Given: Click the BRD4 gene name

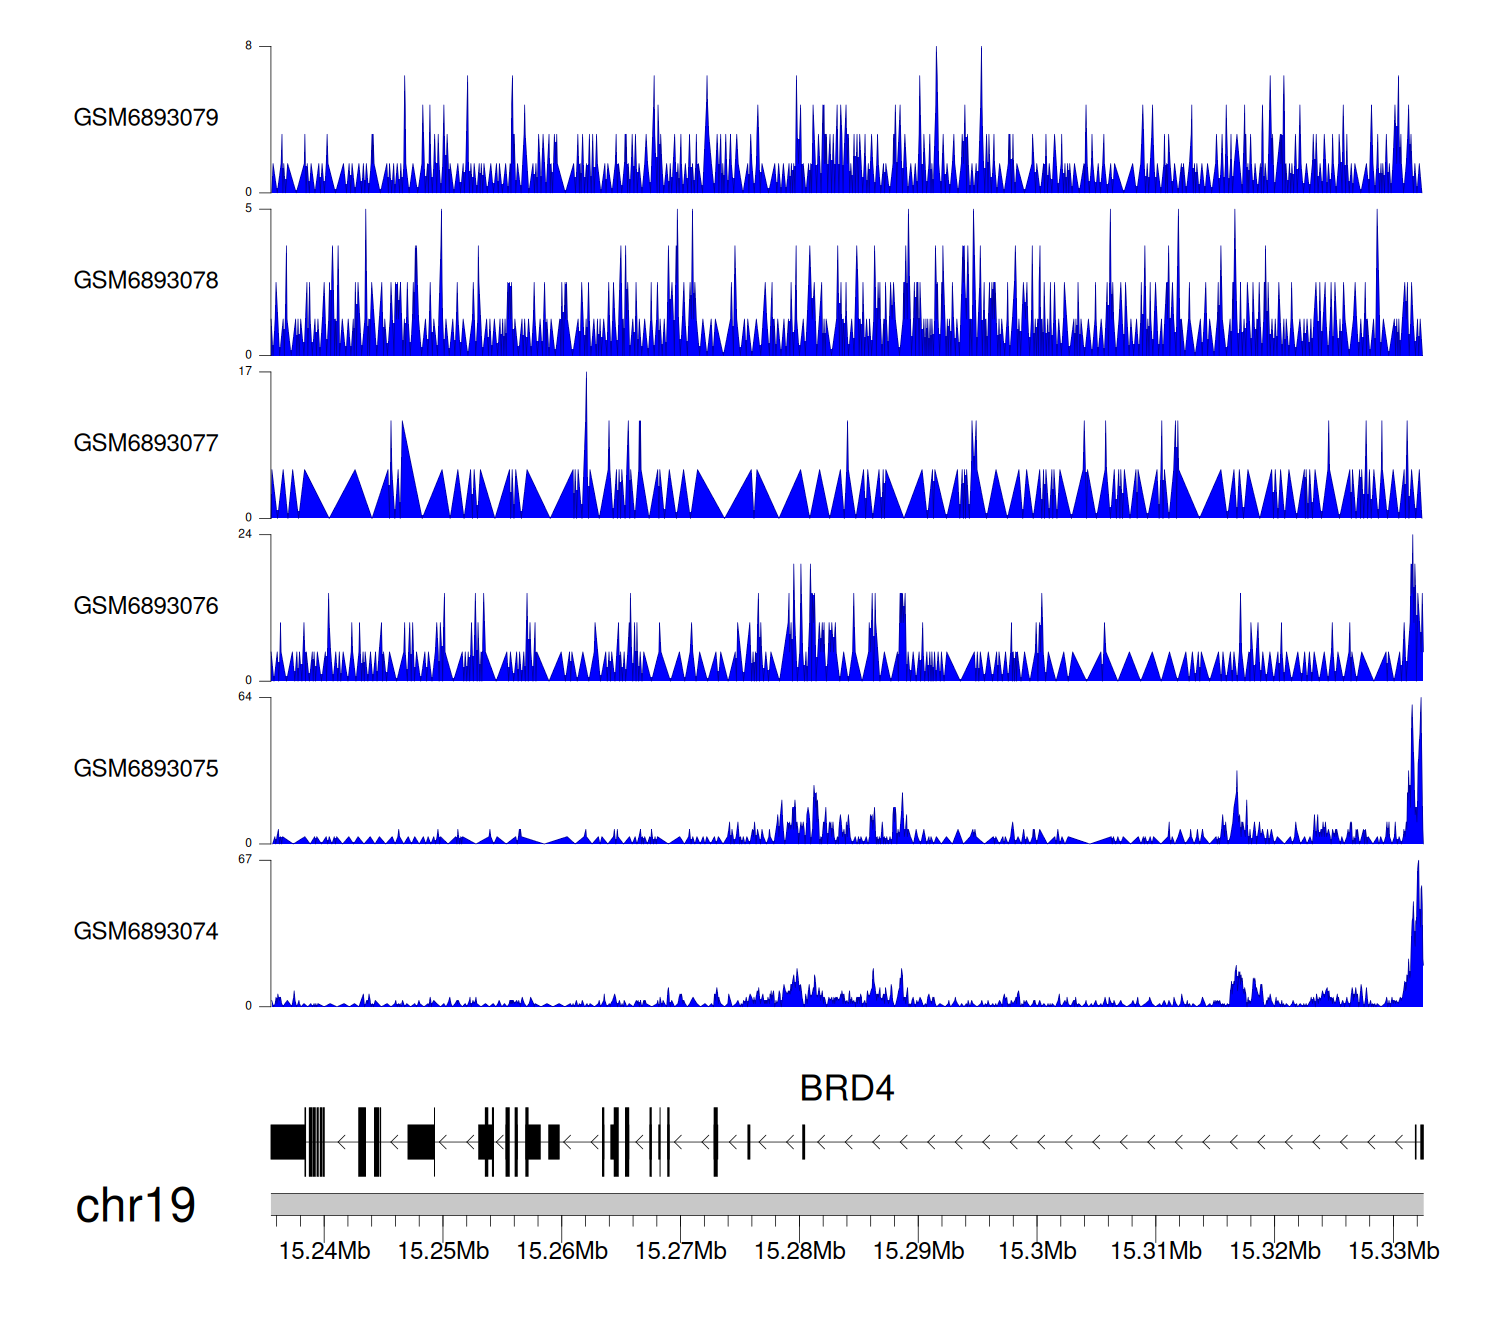Looking at the screenshot, I should tap(846, 1088).
